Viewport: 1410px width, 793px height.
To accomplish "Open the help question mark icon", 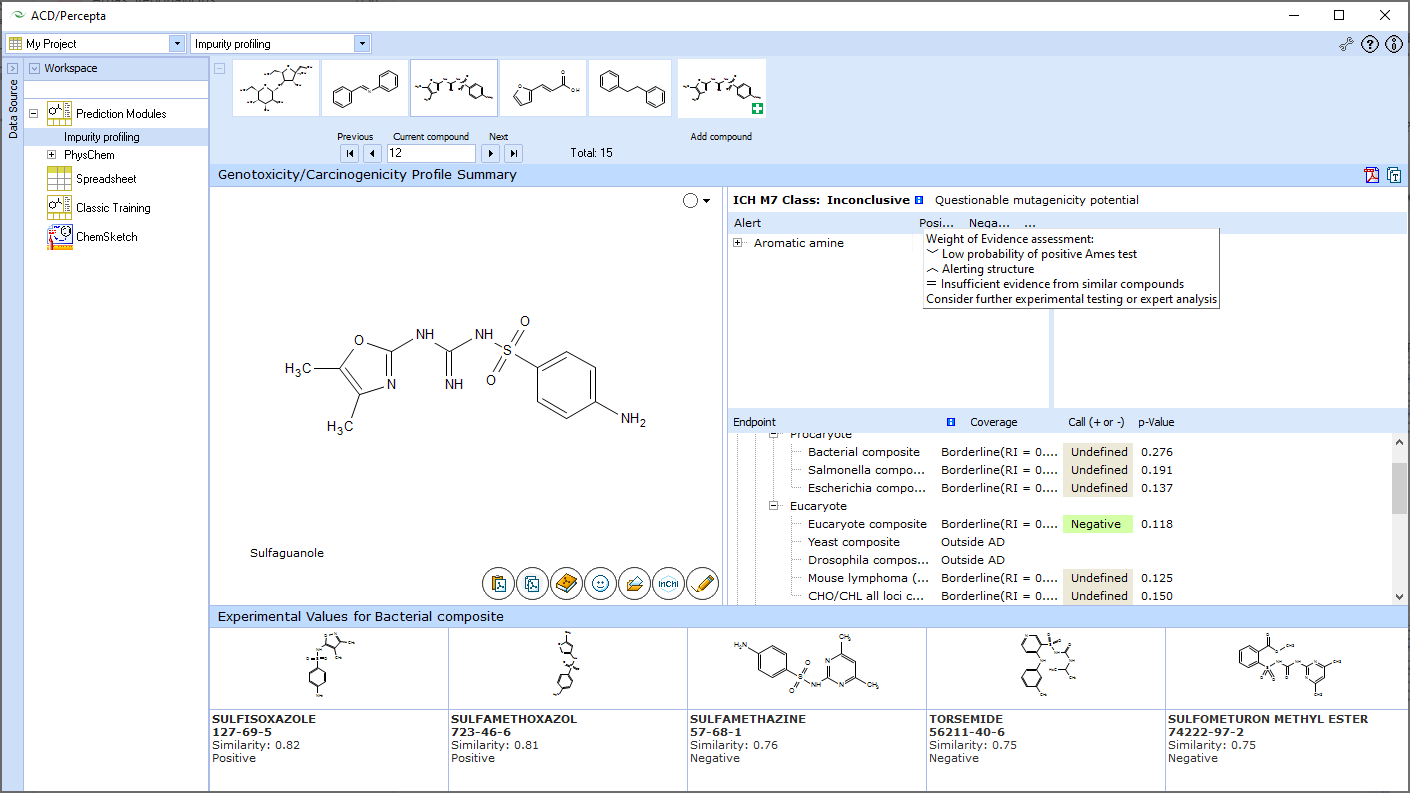I will click(1370, 44).
